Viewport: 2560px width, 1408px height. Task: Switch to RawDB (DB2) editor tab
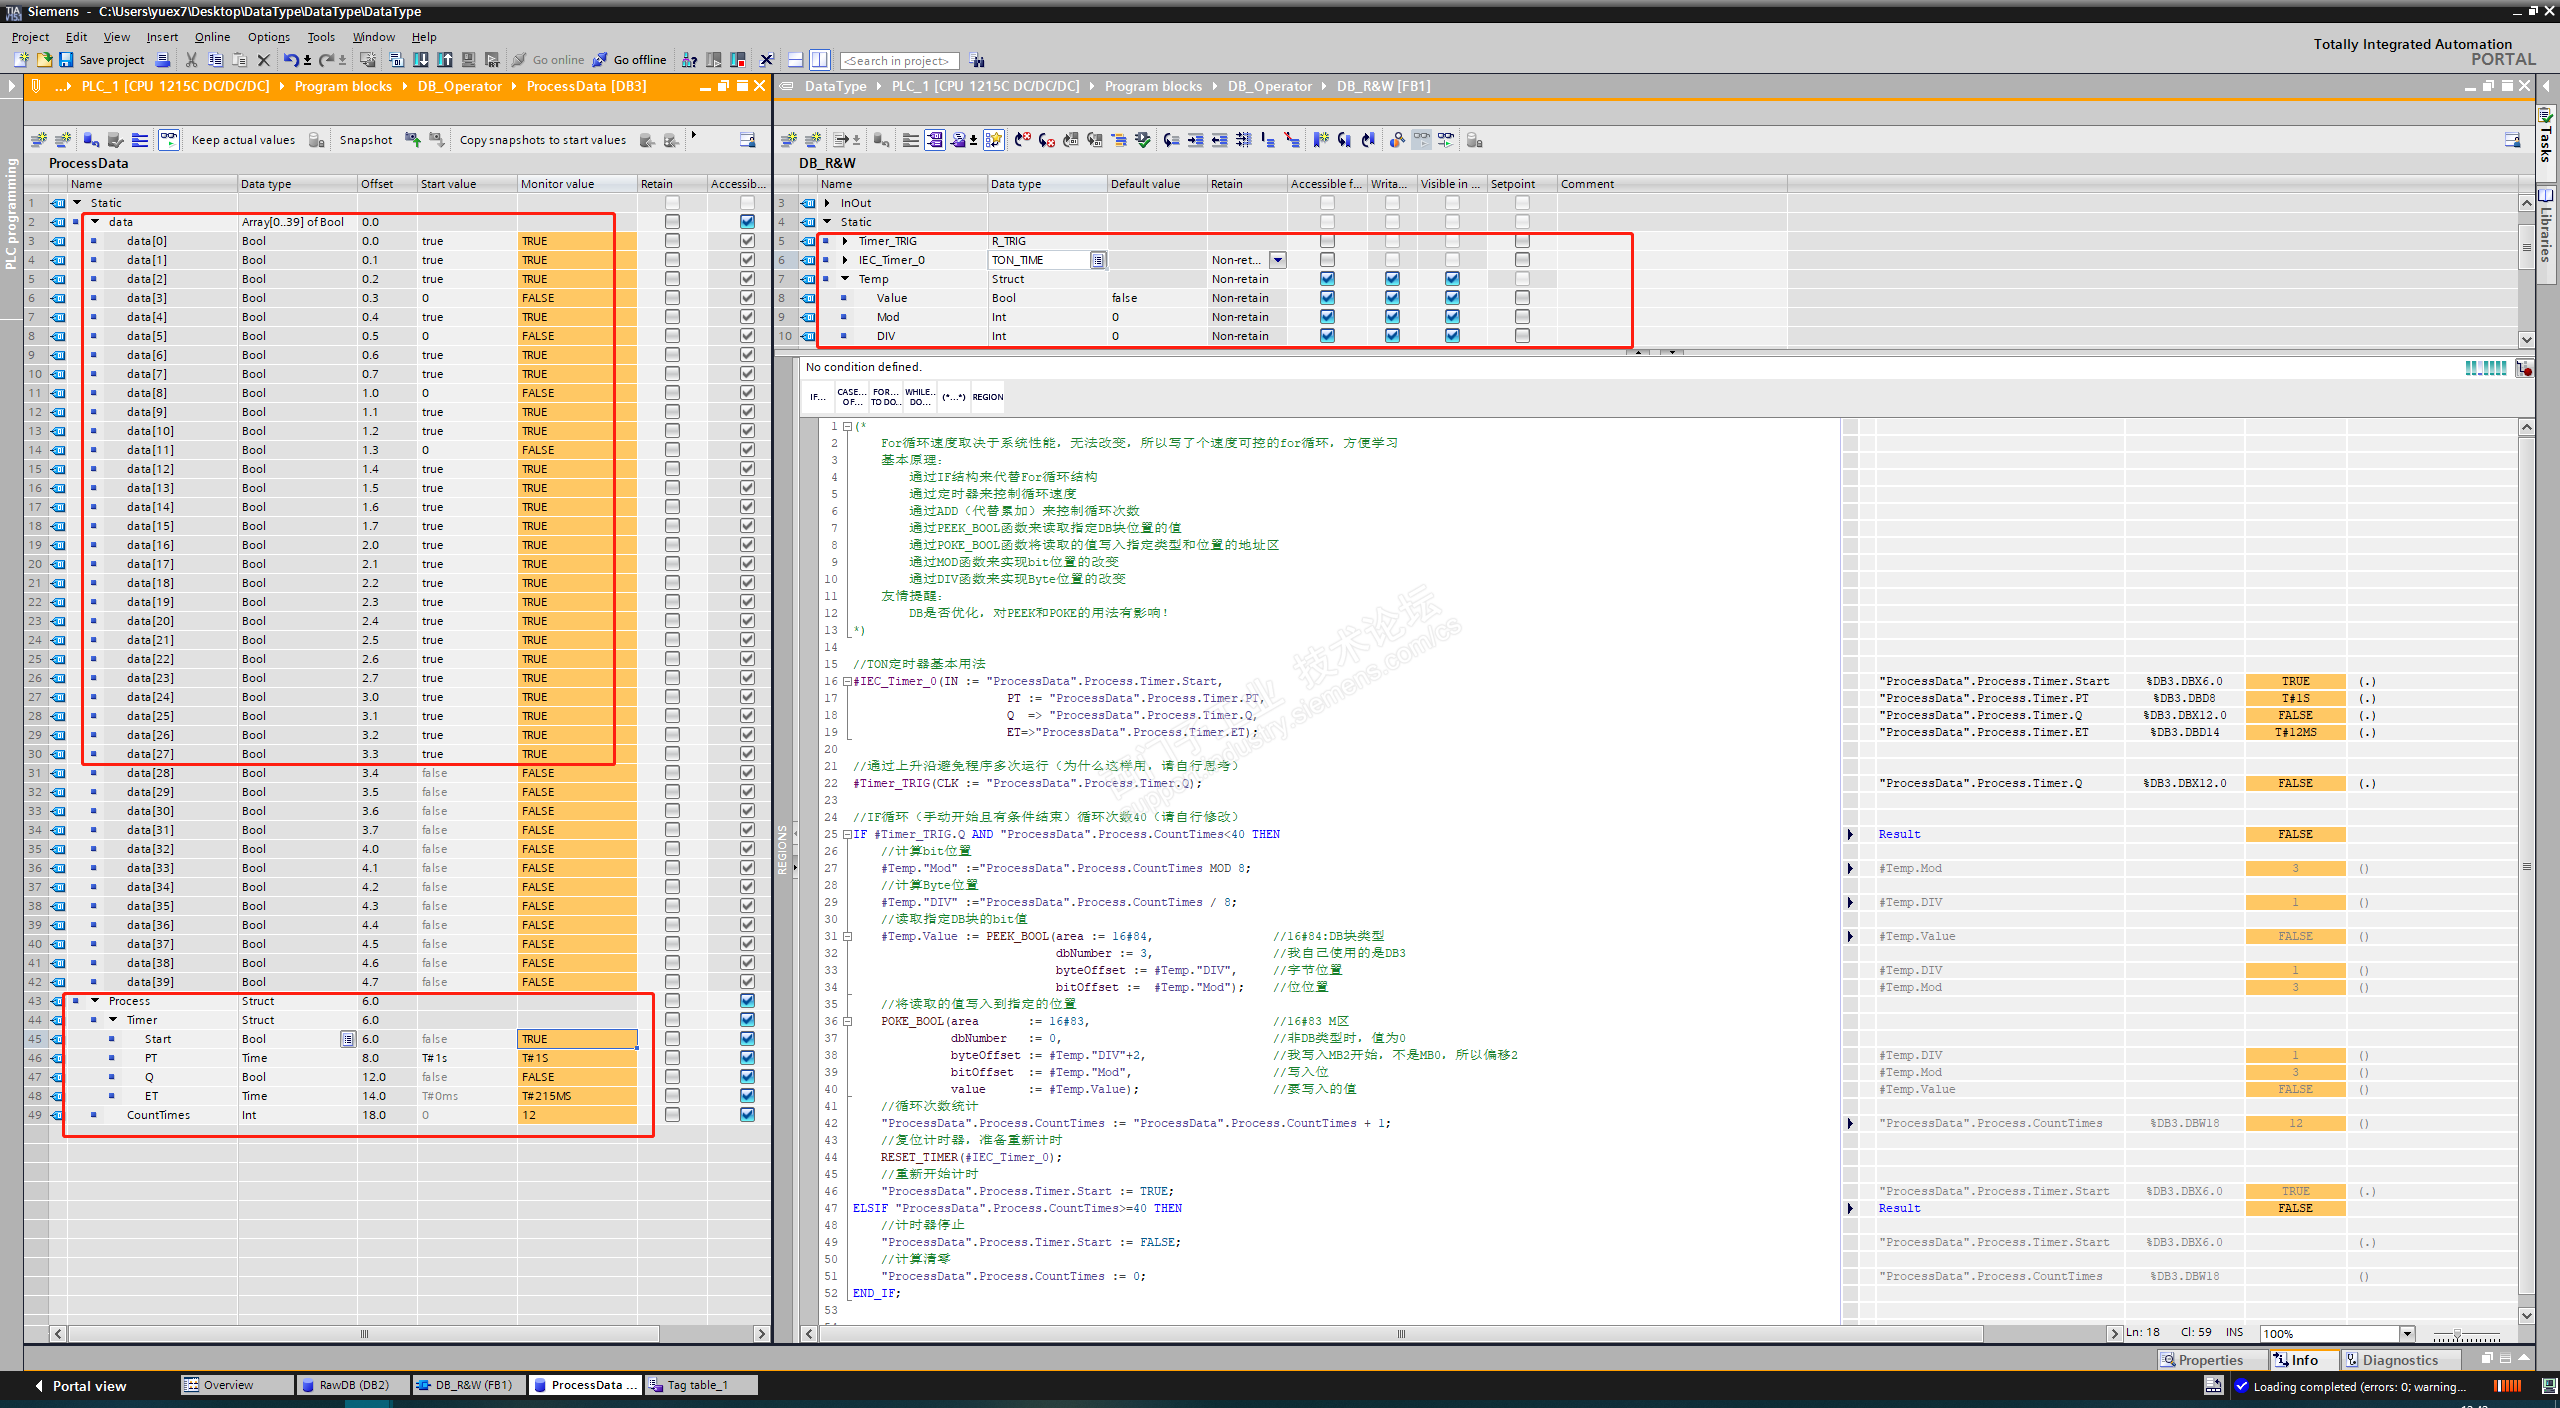tap(352, 1385)
